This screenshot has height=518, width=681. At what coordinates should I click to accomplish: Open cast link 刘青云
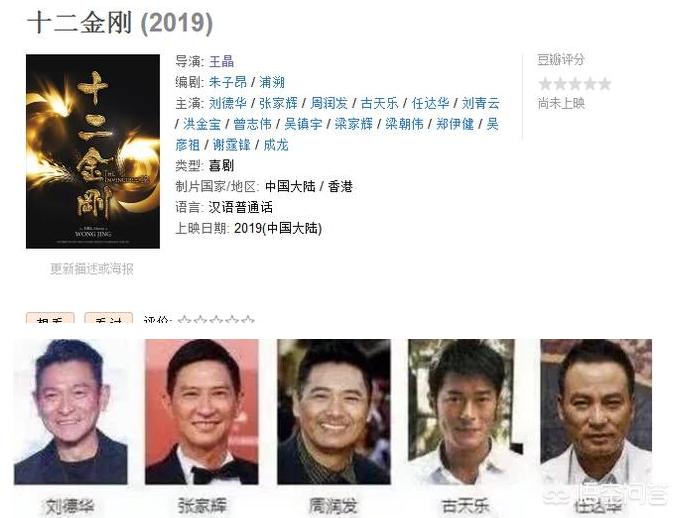tap(480, 103)
